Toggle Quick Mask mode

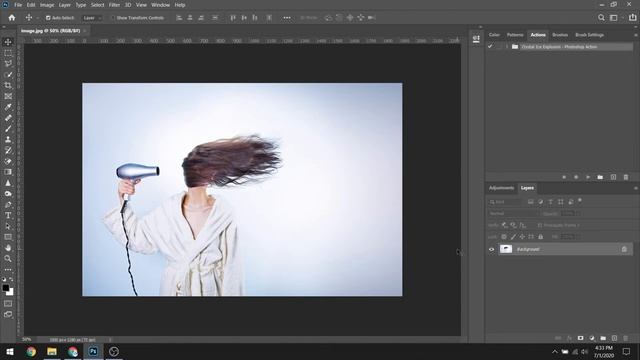point(8,304)
